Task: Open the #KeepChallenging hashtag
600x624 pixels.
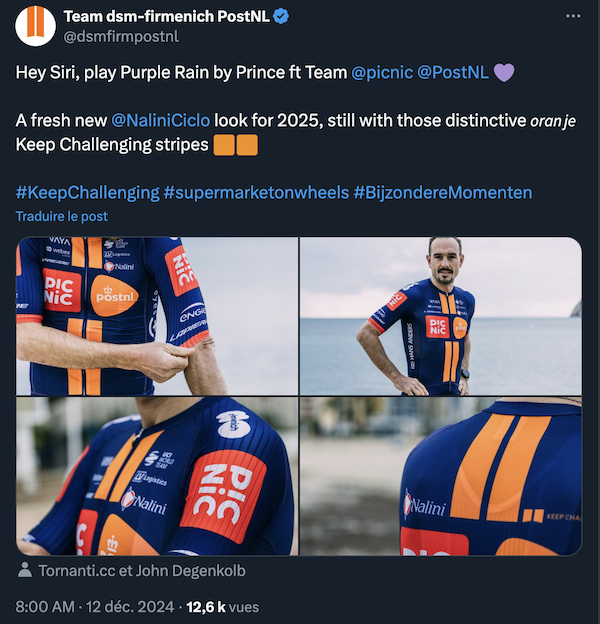Action: 87,192
